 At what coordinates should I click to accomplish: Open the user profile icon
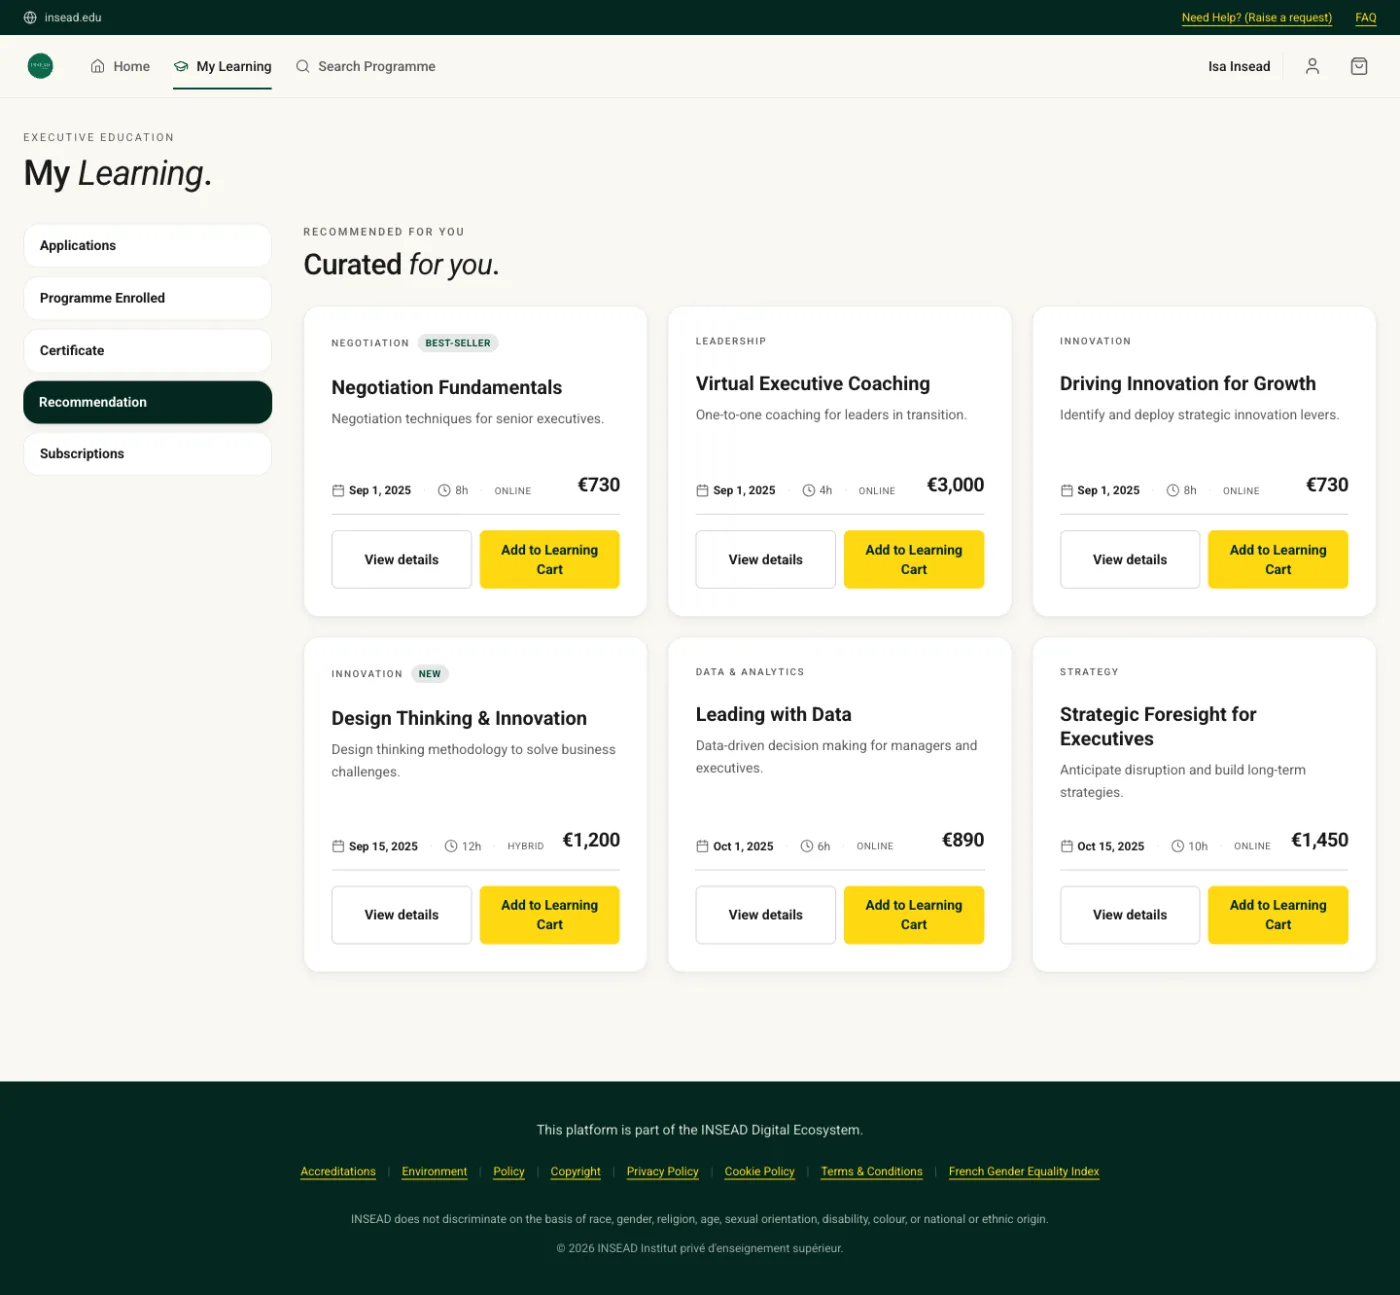pyautogui.click(x=1312, y=66)
